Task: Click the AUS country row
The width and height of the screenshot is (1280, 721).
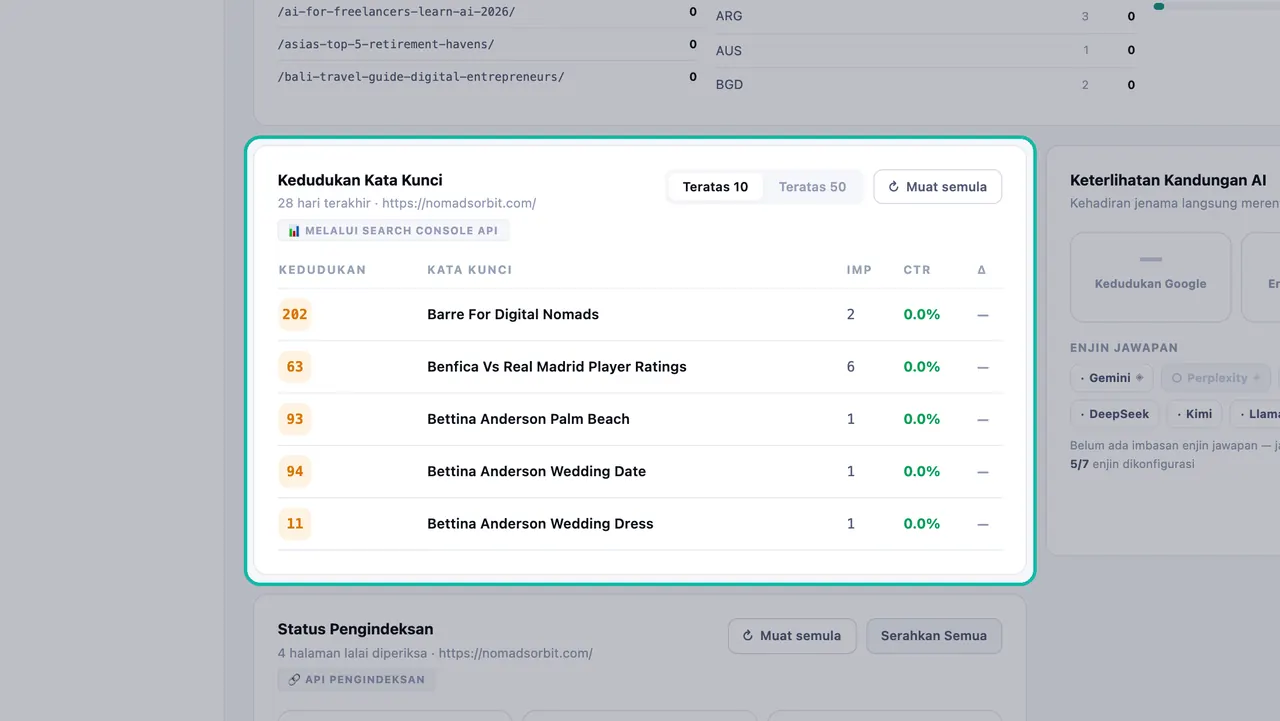Action: [925, 50]
